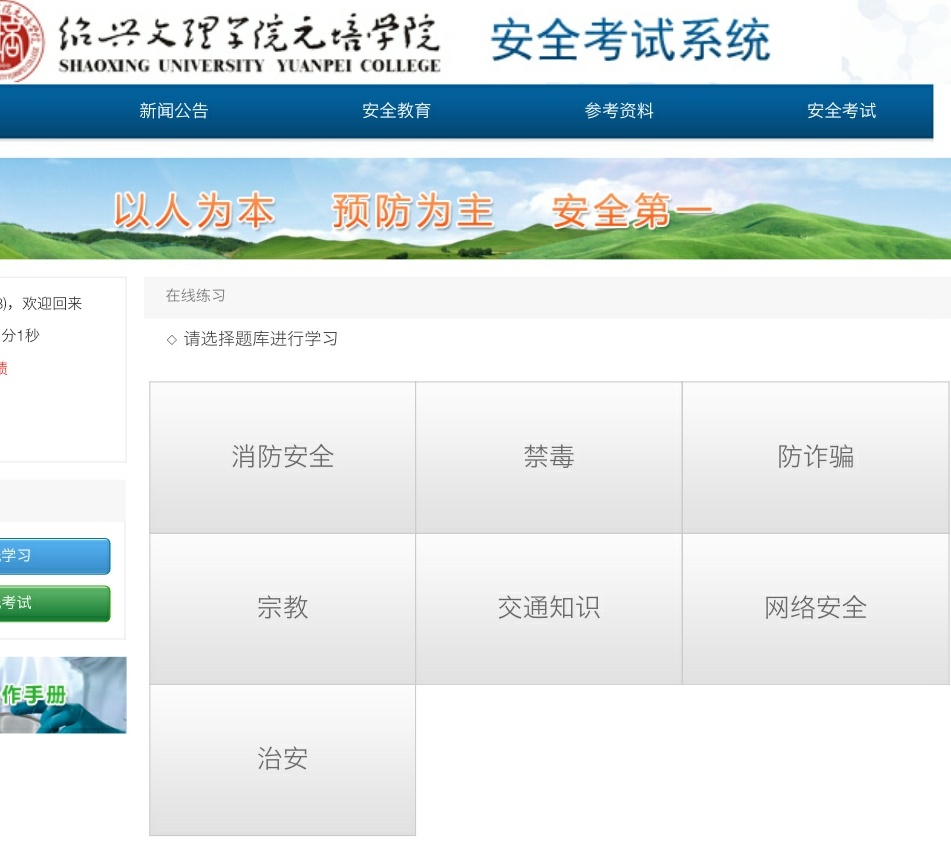Viewport: 951px width, 865px height.
Task: Open the 操作手册 thumbnail image
Action: (62, 695)
